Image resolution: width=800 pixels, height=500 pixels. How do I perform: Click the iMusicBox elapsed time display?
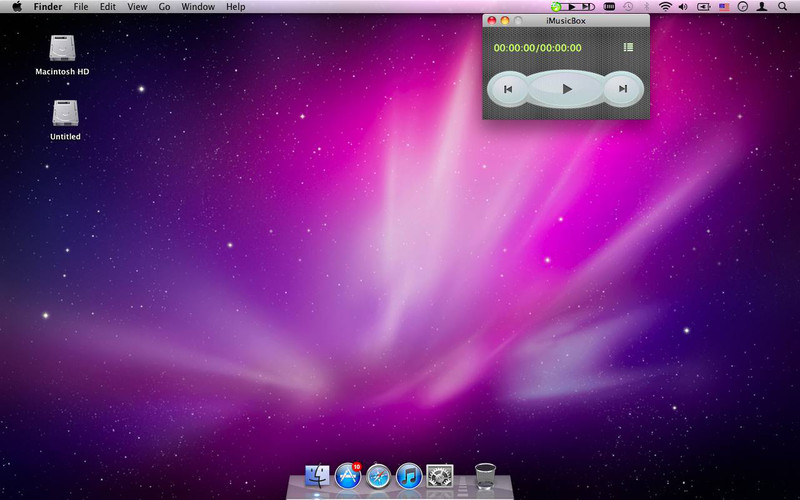pyautogui.click(x=537, y=48)
